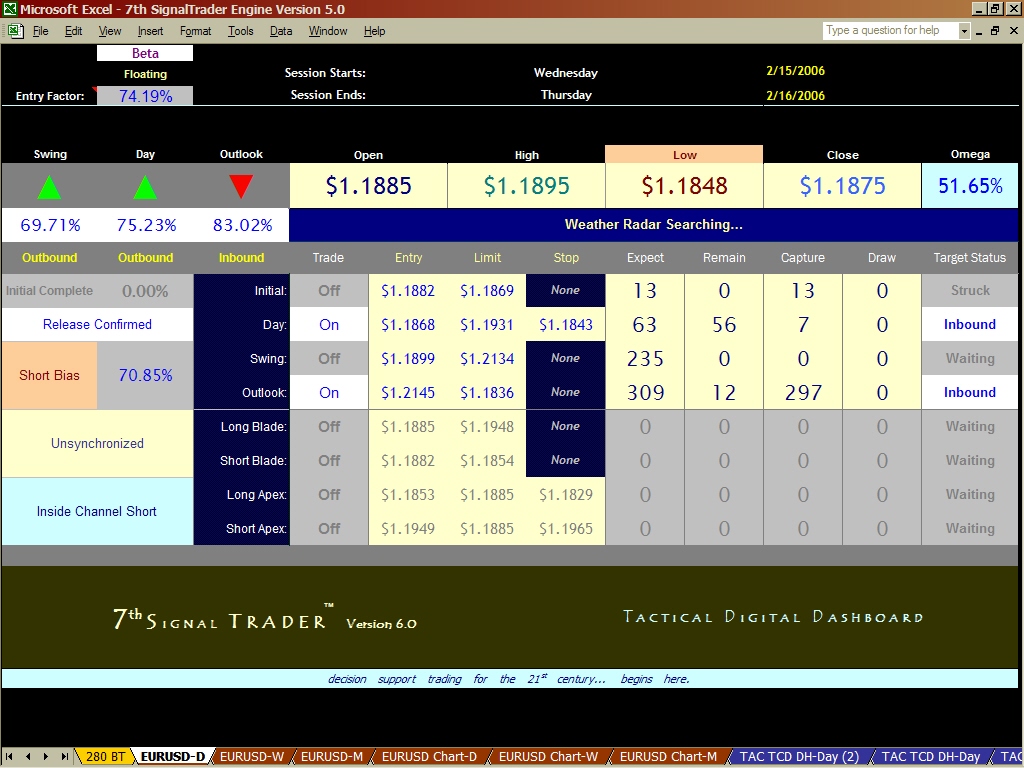Select the Short Bias cell

click(x=49, y=376)
